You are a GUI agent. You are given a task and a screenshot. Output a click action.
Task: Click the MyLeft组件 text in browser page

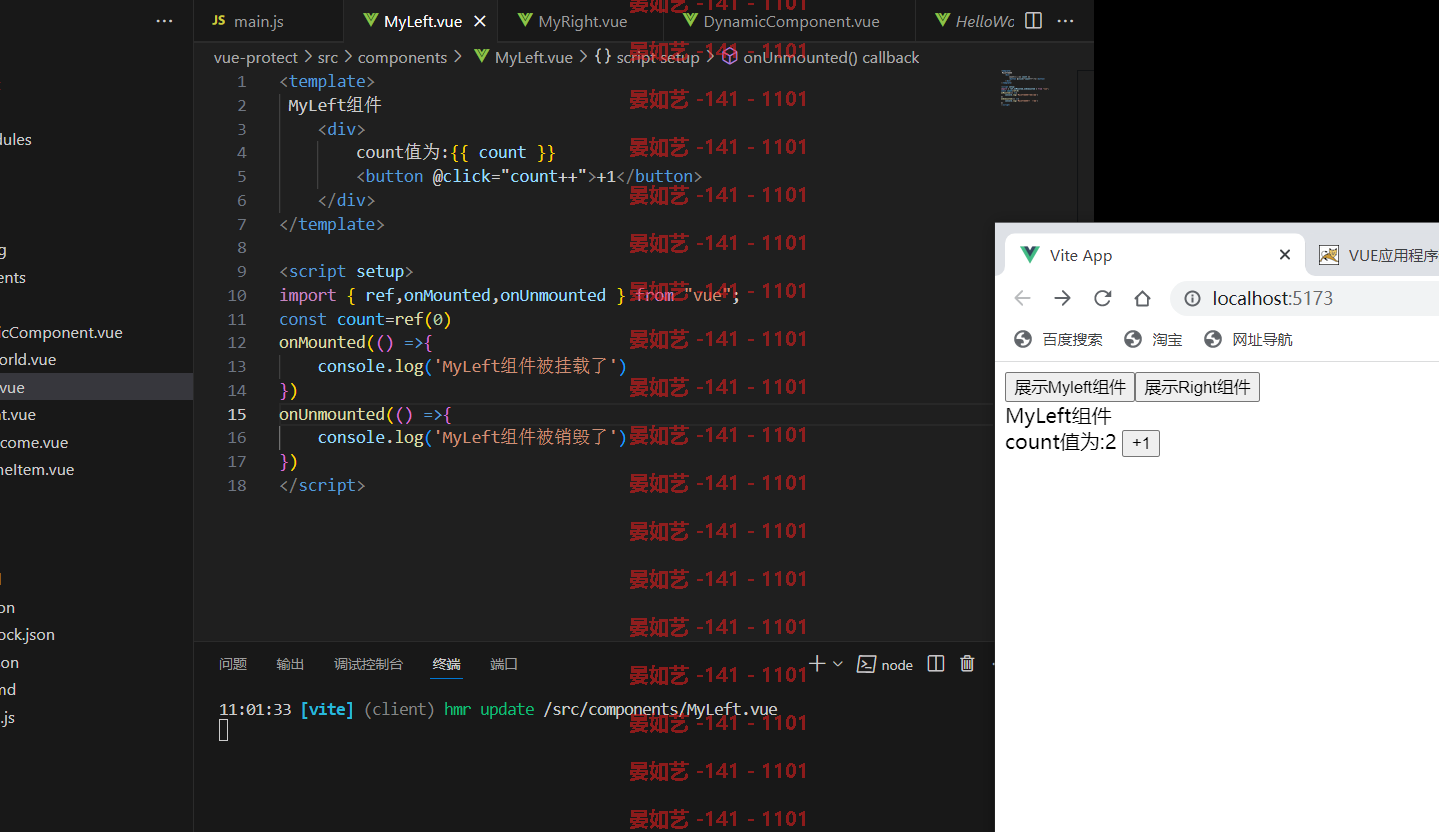(x=1058, y=416)
